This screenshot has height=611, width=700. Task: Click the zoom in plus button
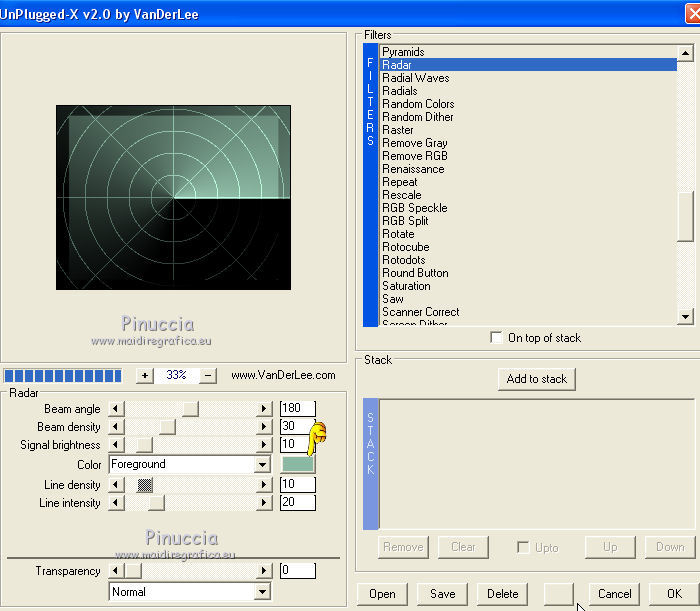[144, 375]
